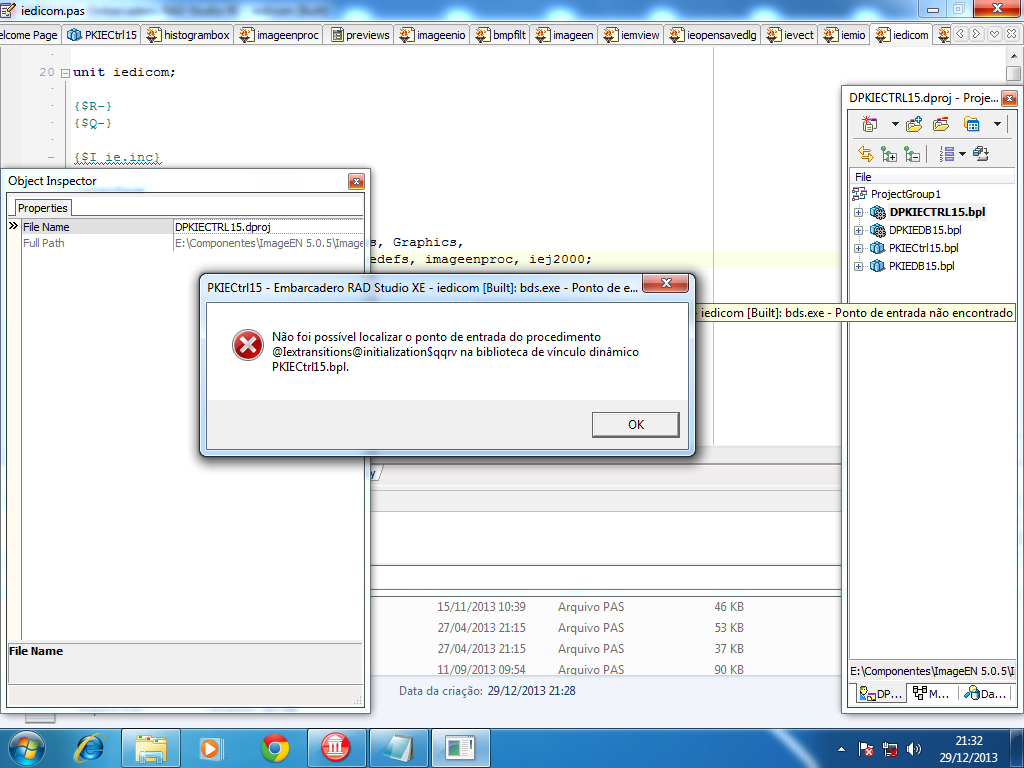Switch to the DP... tab under Project Manager
The image size is (1024, 768).
(x=881, y=694)
